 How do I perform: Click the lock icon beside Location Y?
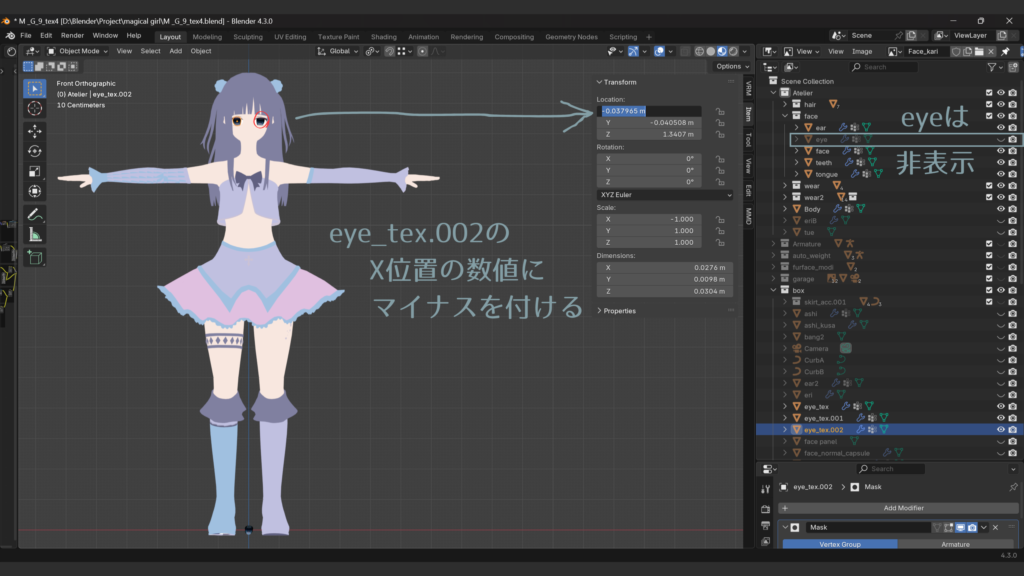point(720,123)
